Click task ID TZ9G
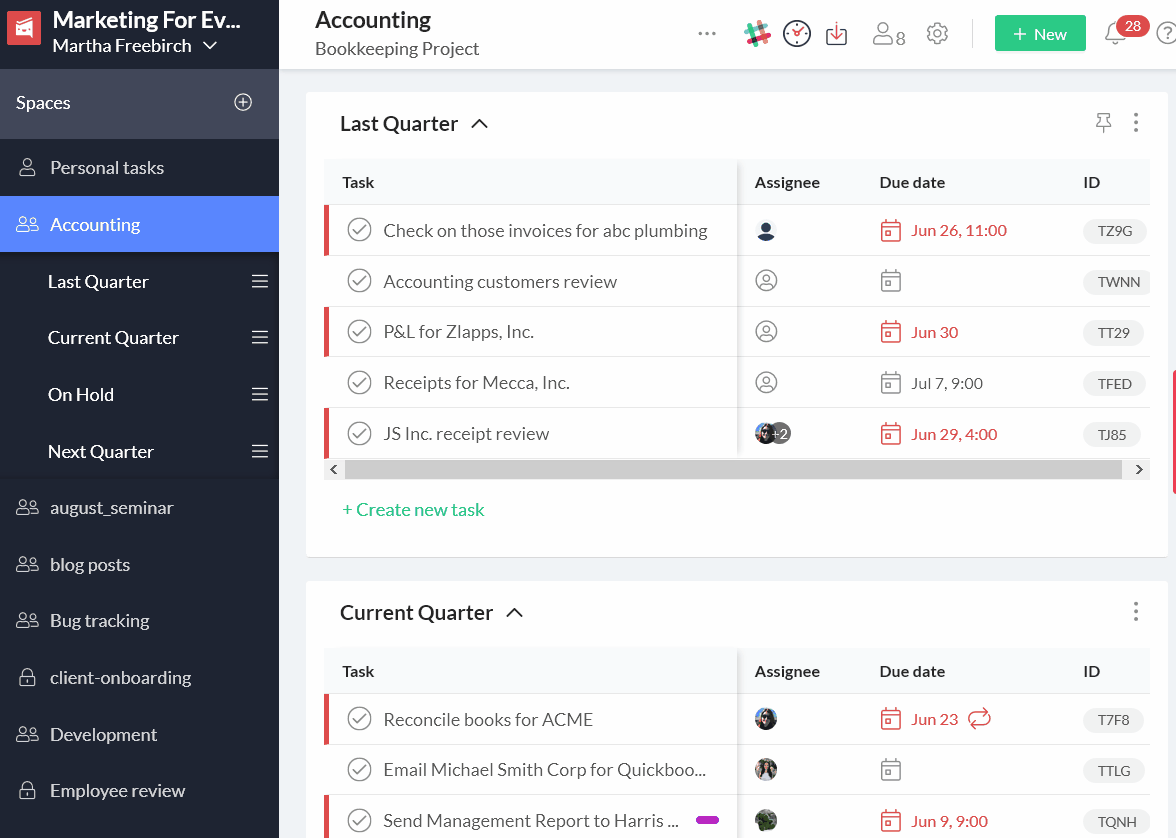 pos(1114,231)
